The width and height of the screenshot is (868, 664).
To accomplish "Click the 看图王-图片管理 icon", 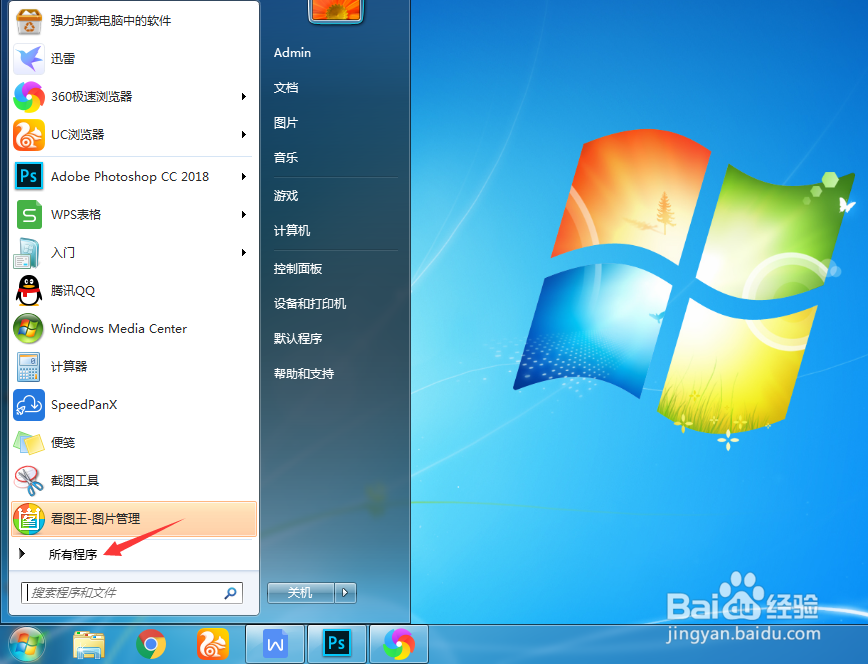I will [x=29, y=519].
